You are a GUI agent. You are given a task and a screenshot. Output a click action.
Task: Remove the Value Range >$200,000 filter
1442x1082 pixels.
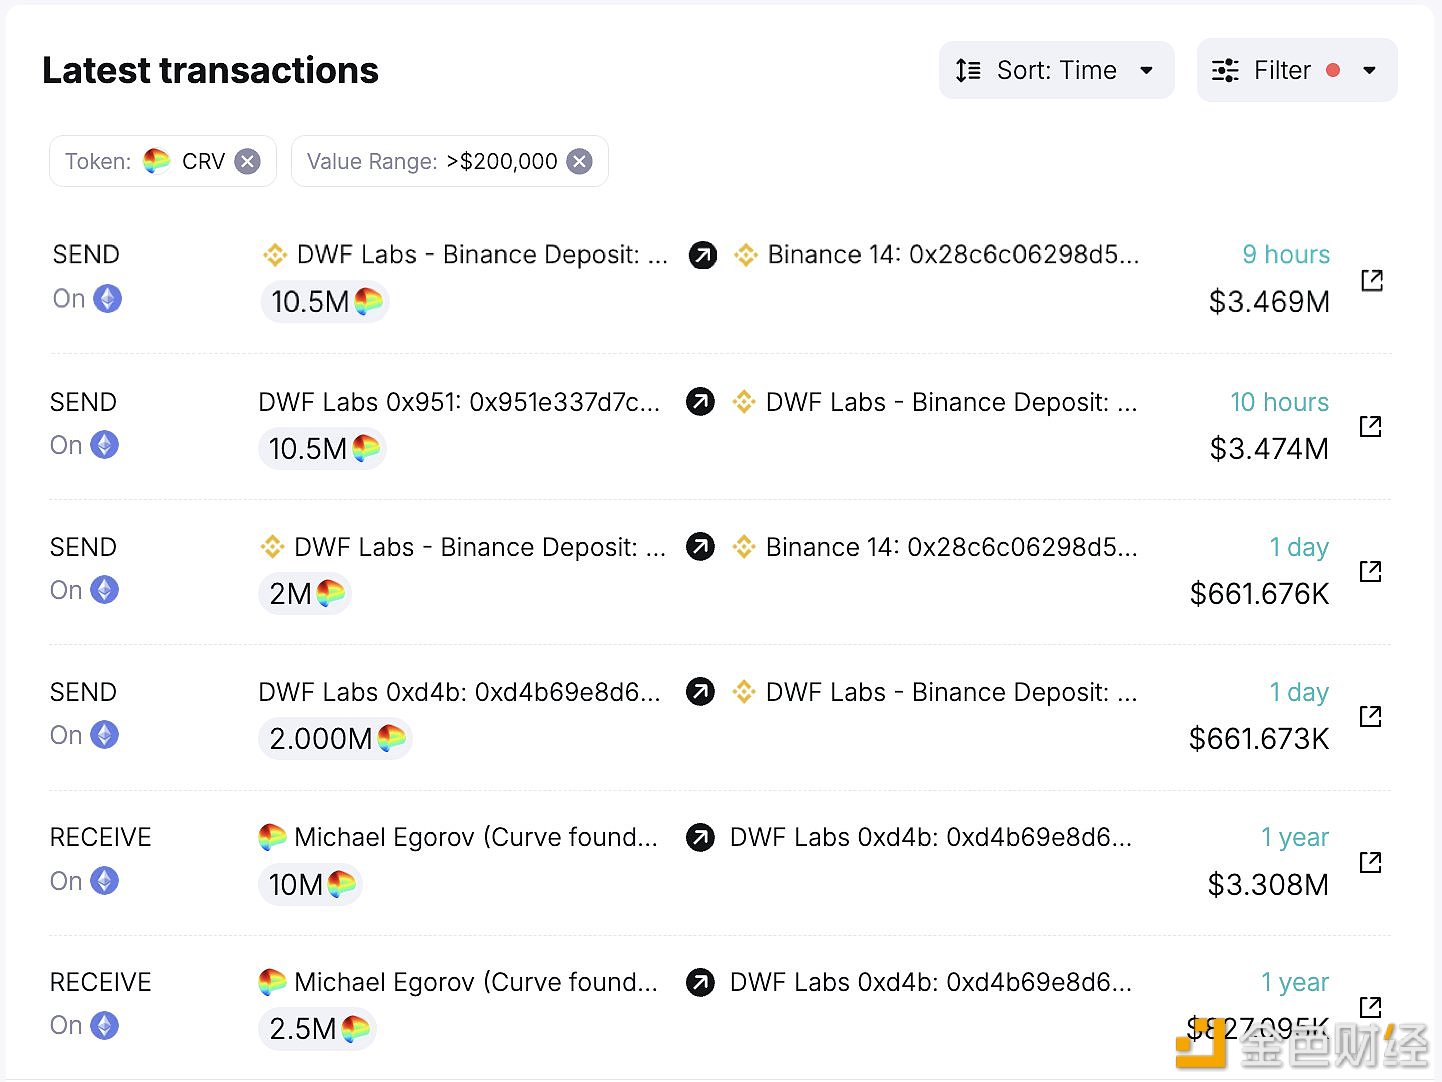click(x=580, y=161)
